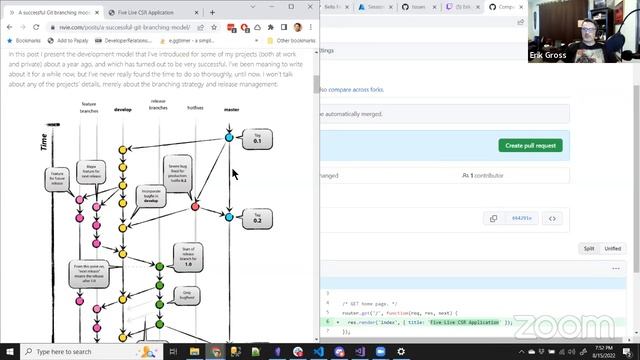The image size is (640, 360).
Task: Open compare across forks link
Action: 356,89
